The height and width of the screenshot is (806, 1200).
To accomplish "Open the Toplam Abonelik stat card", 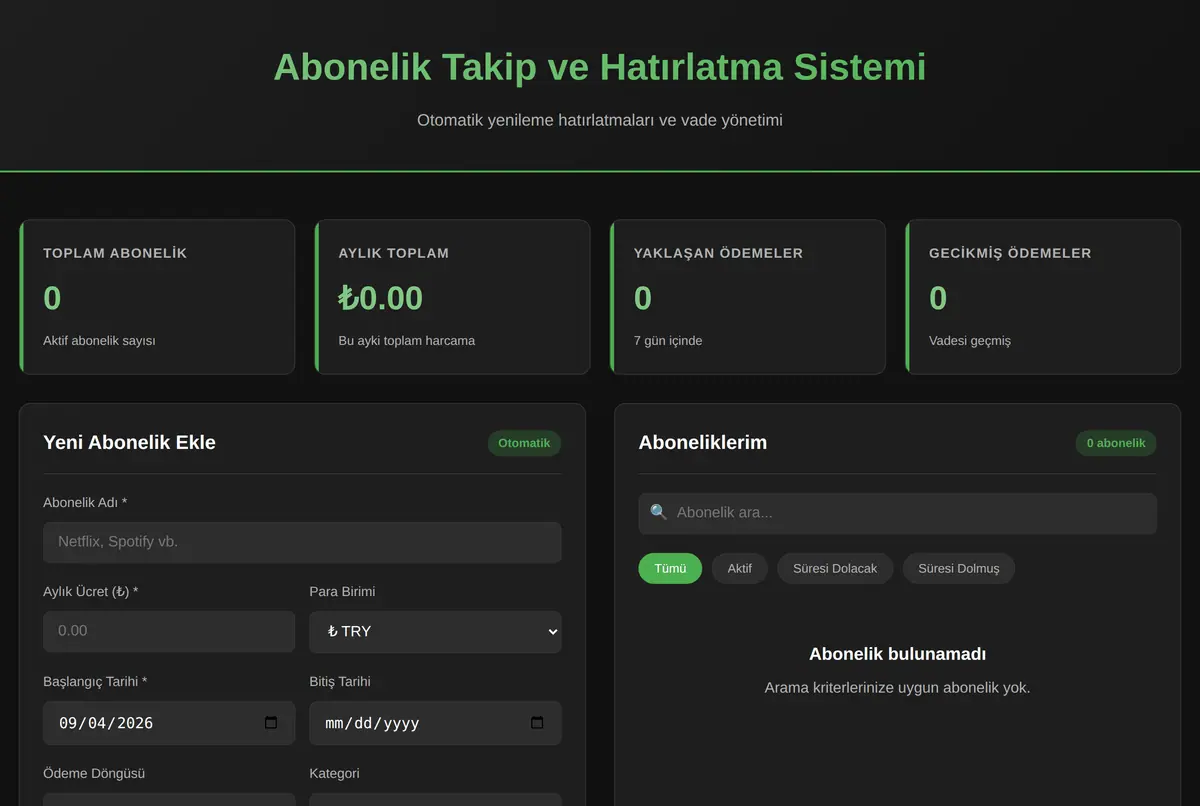I will pyautogui.click(x=157, y=297).
